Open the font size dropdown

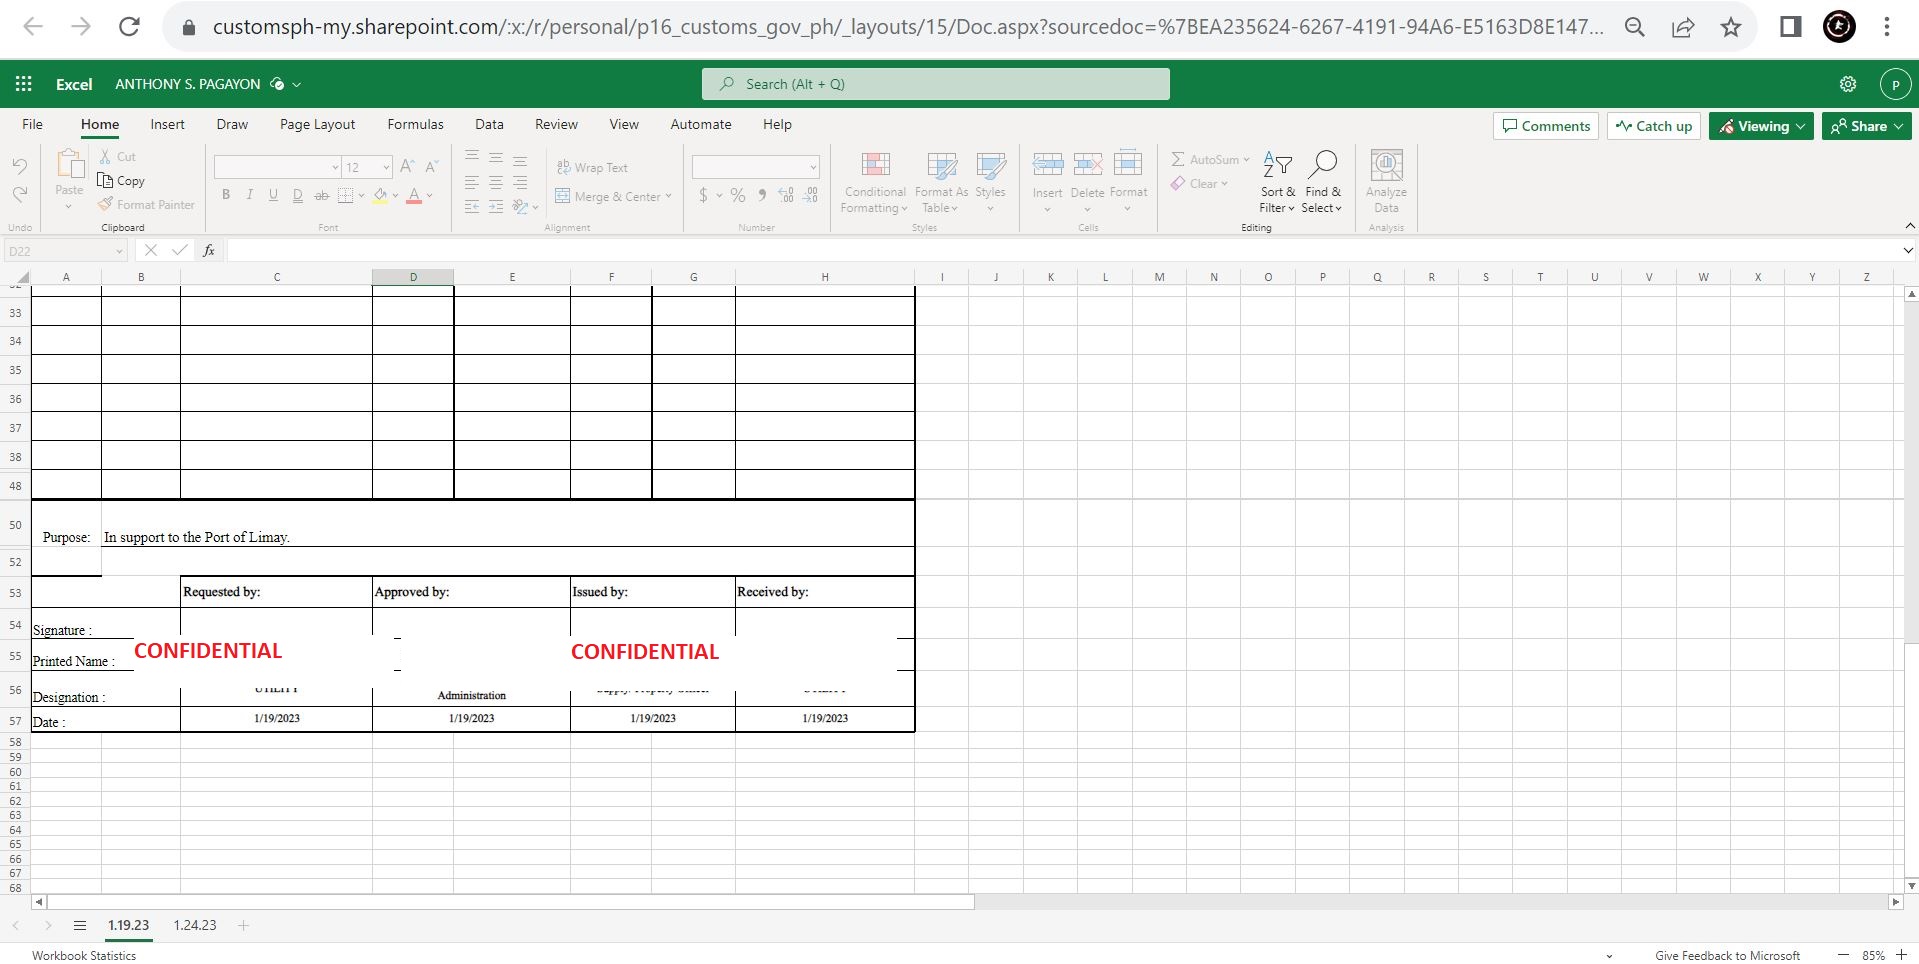tap(386, 167)
